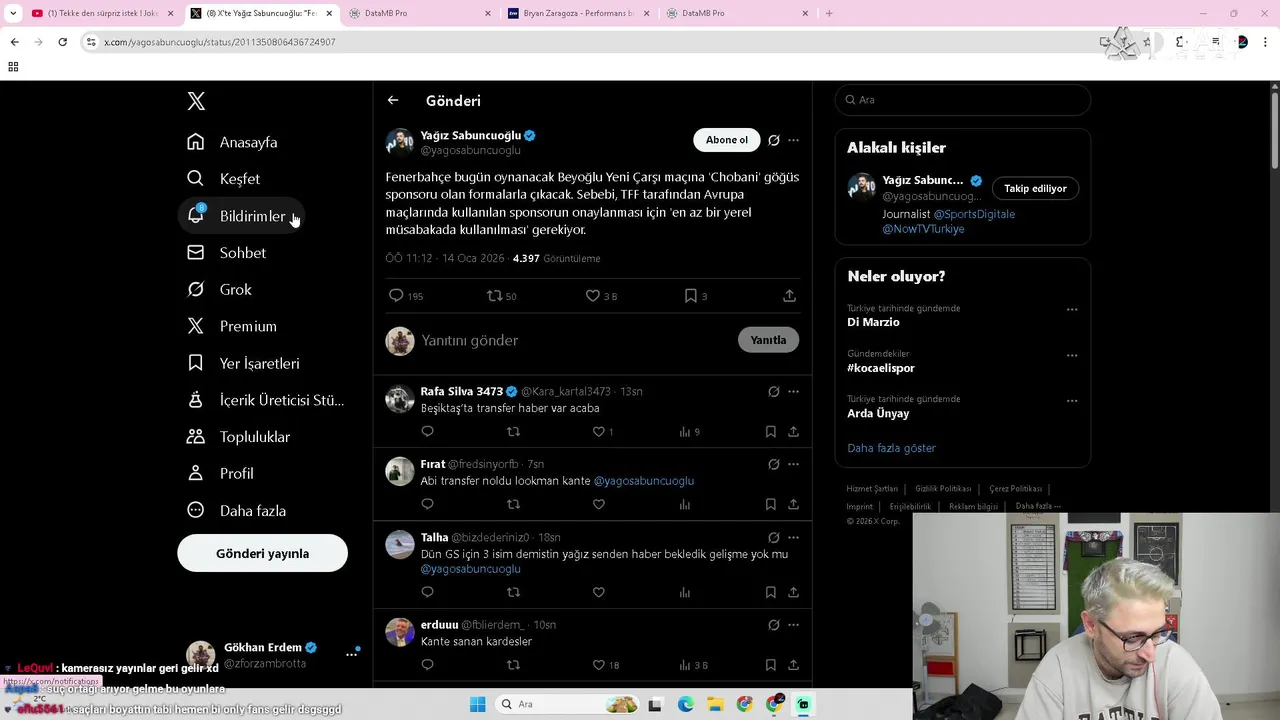Bookmark Rafa Silva 3473's reply
Viewport: 1280px width, 720px height.
point(770,432)
